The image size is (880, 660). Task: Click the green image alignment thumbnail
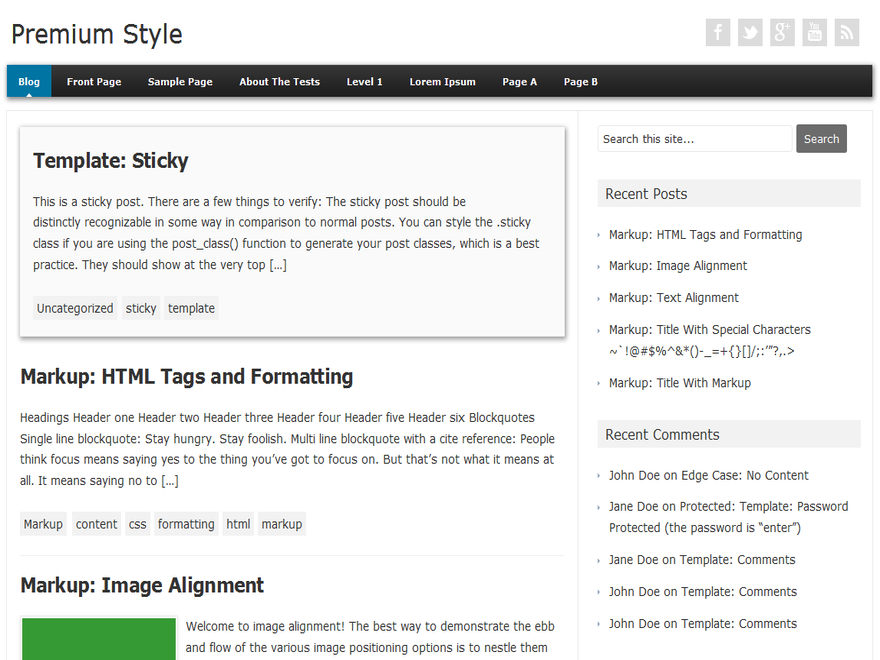98,639
